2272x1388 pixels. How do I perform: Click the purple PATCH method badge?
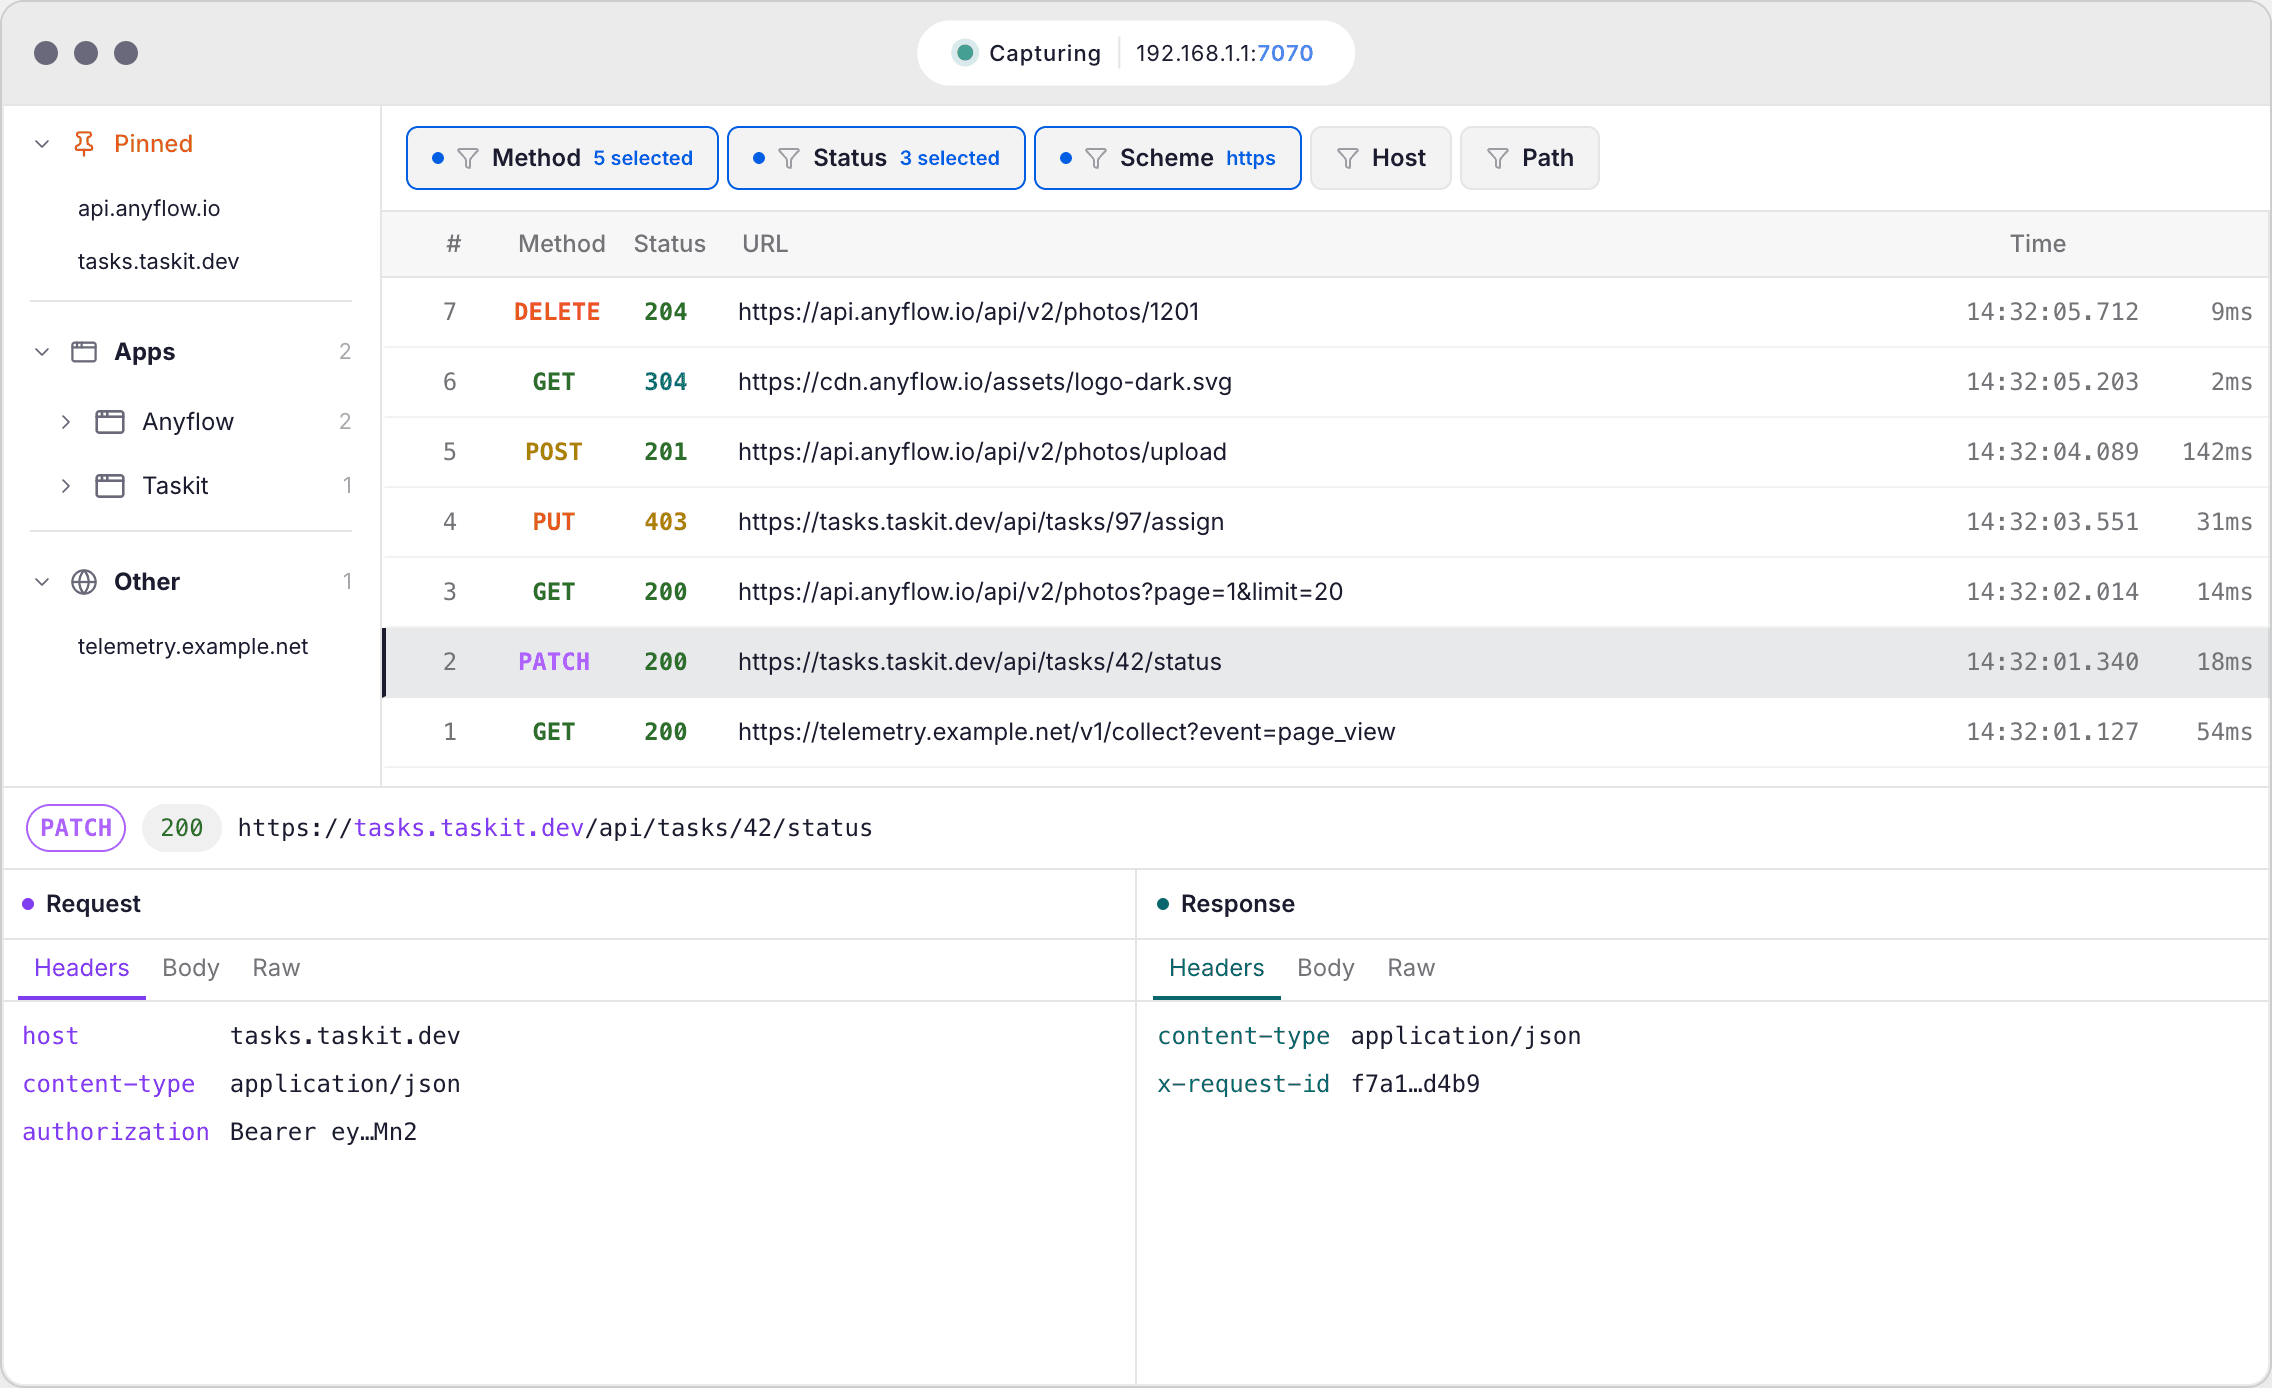(76, 828)
